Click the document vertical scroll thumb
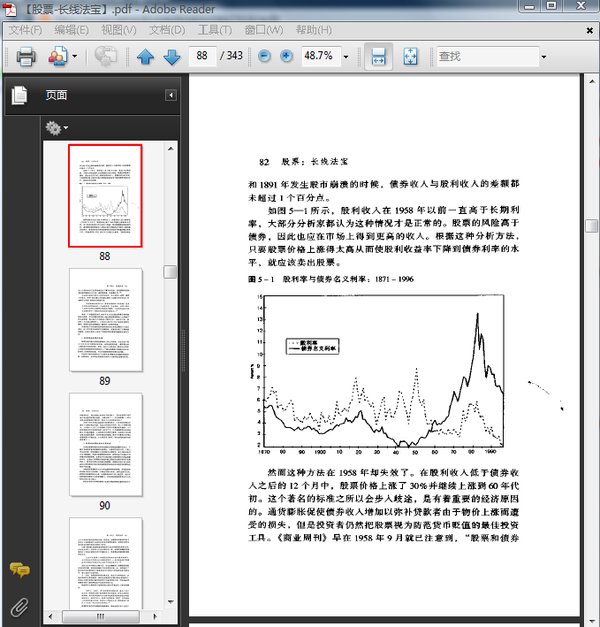Image resolution: width=600 pixels, height=627 pixels. (x=592, y=226)
